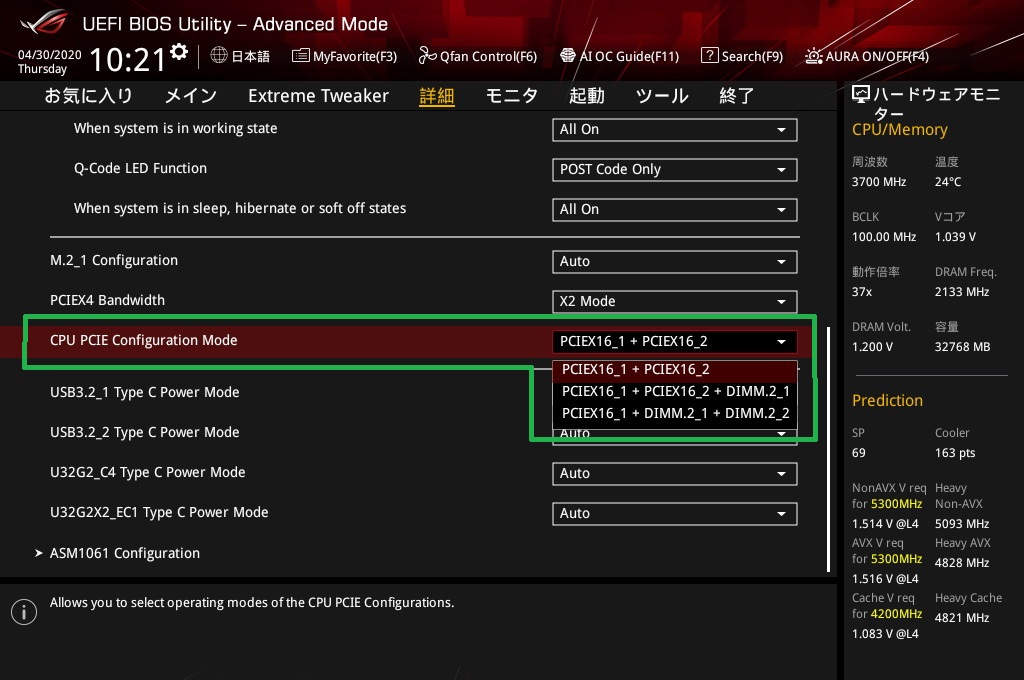Click the 04/30/2020 Thursday date
The image size is (1024, 680).
[x=50, y=62]
